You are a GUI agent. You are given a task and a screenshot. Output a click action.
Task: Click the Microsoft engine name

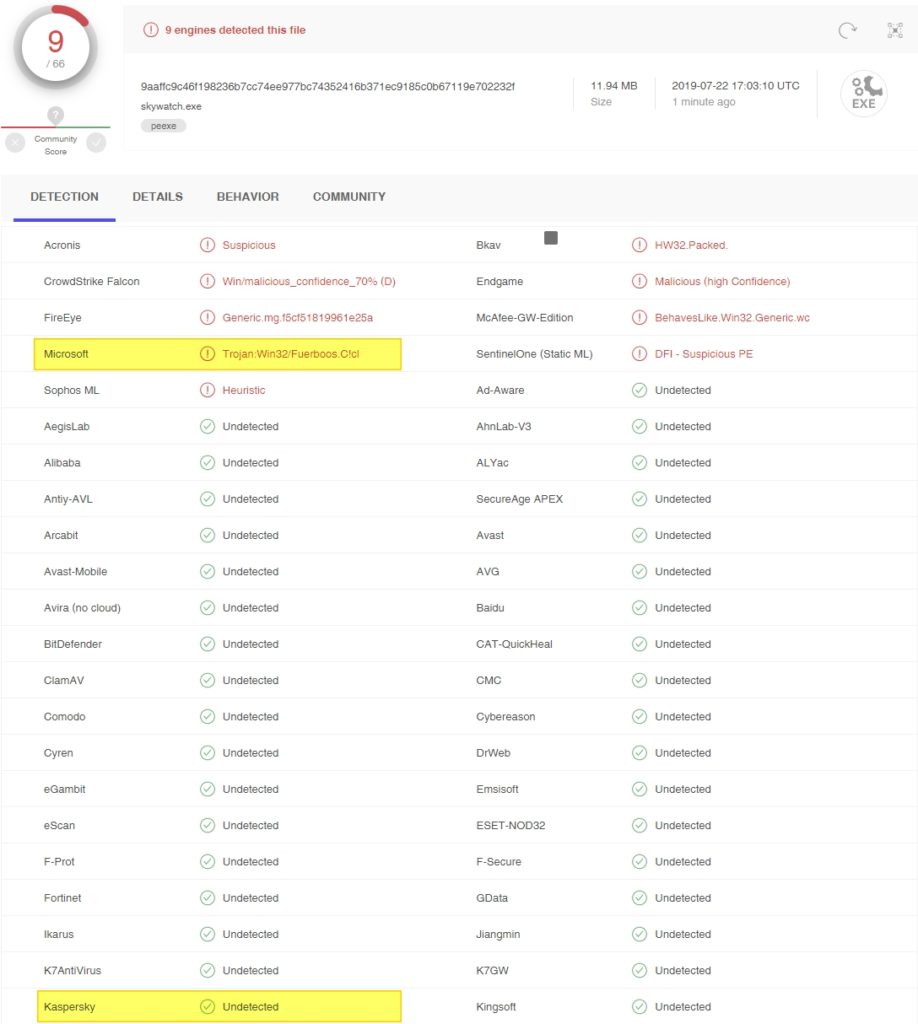[66, 354]
